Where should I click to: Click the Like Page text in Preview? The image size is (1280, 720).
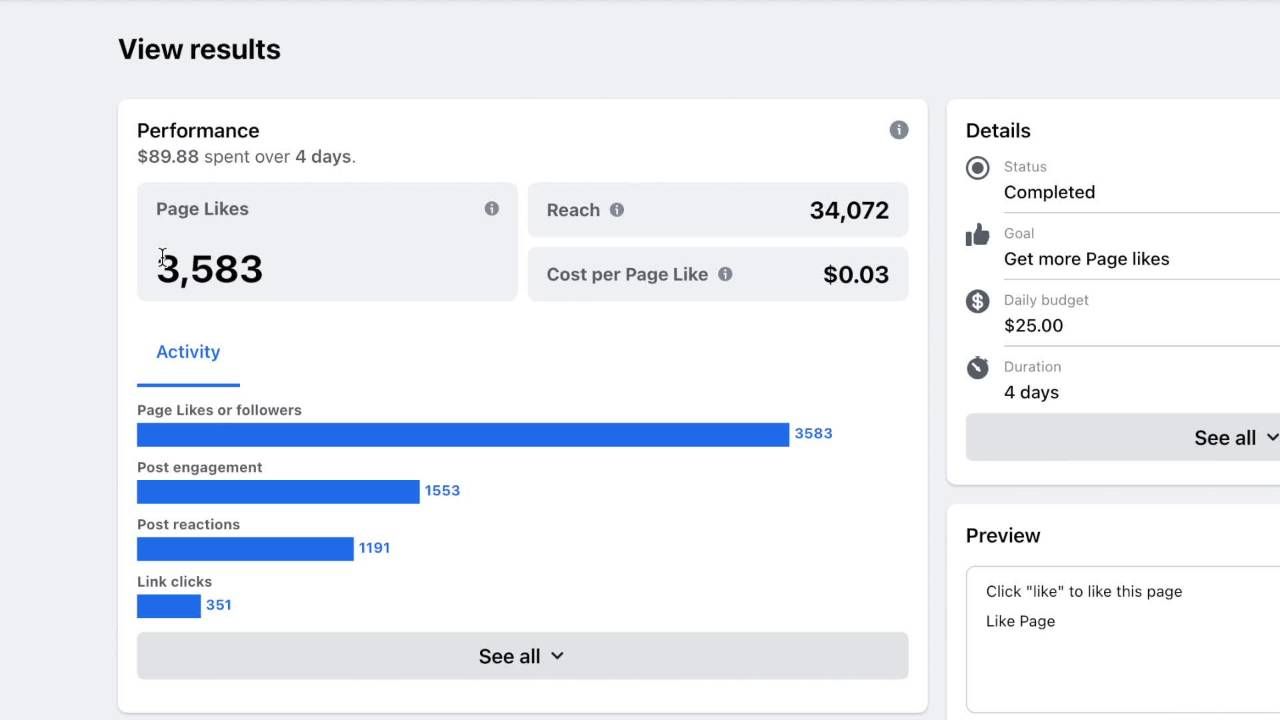point(1020,621)
